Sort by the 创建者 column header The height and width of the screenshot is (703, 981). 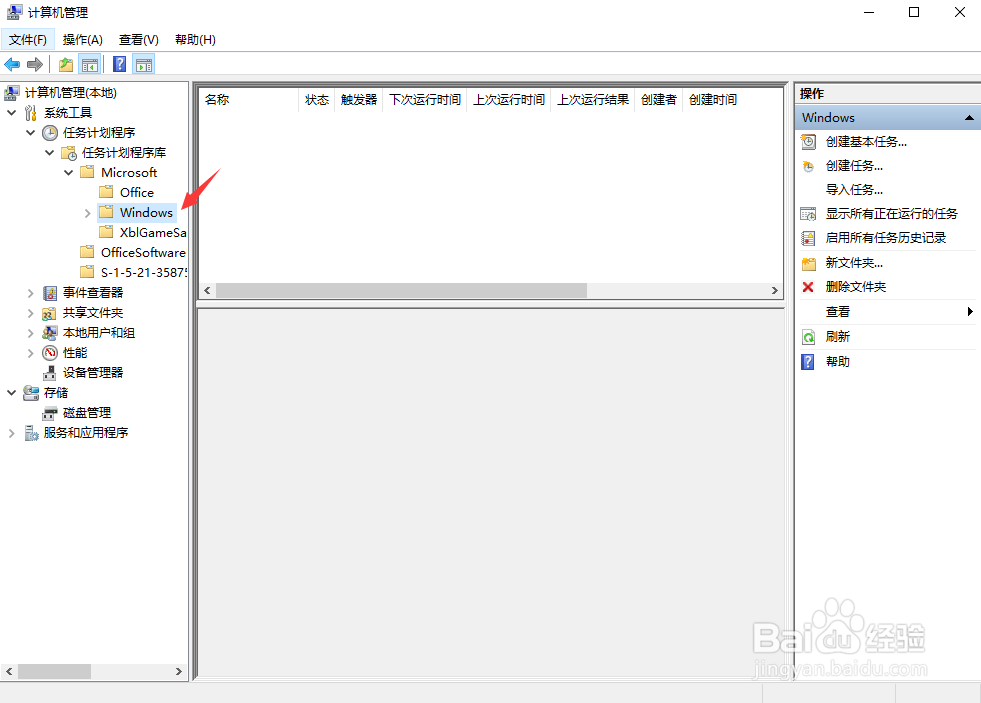tap(659, 99)
